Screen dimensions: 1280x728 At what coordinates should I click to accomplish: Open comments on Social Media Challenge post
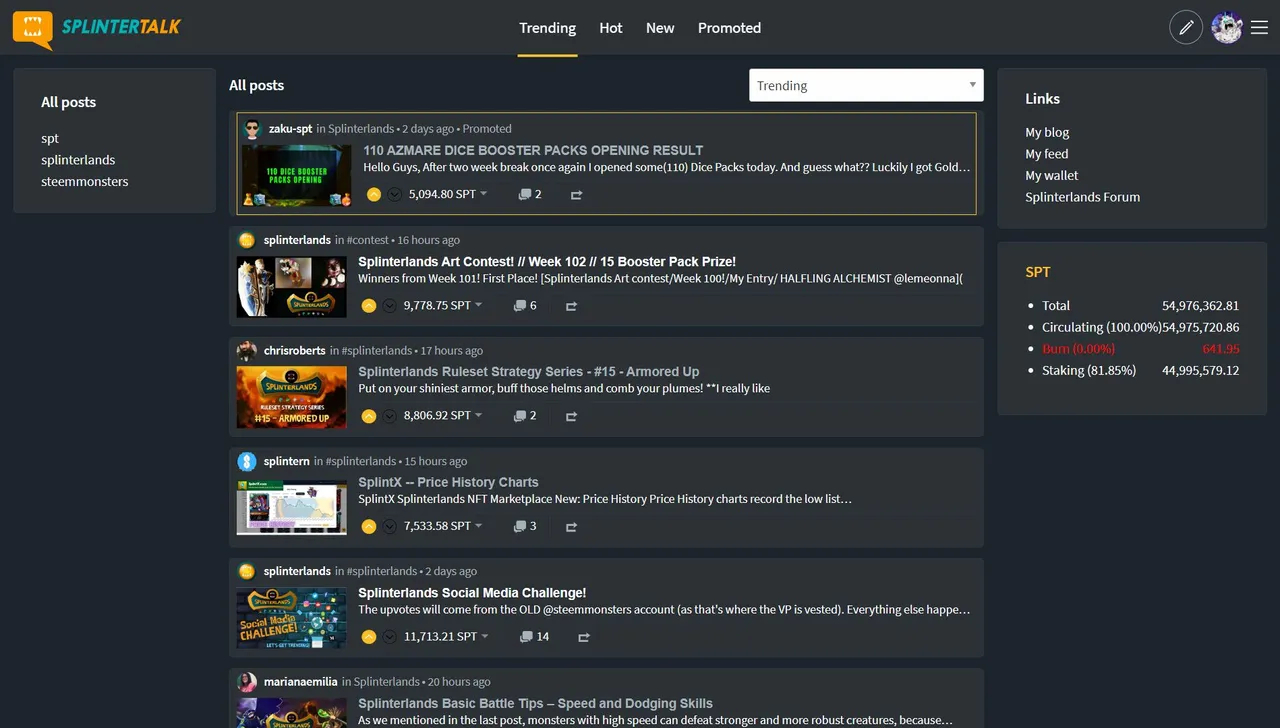(534, 637)
